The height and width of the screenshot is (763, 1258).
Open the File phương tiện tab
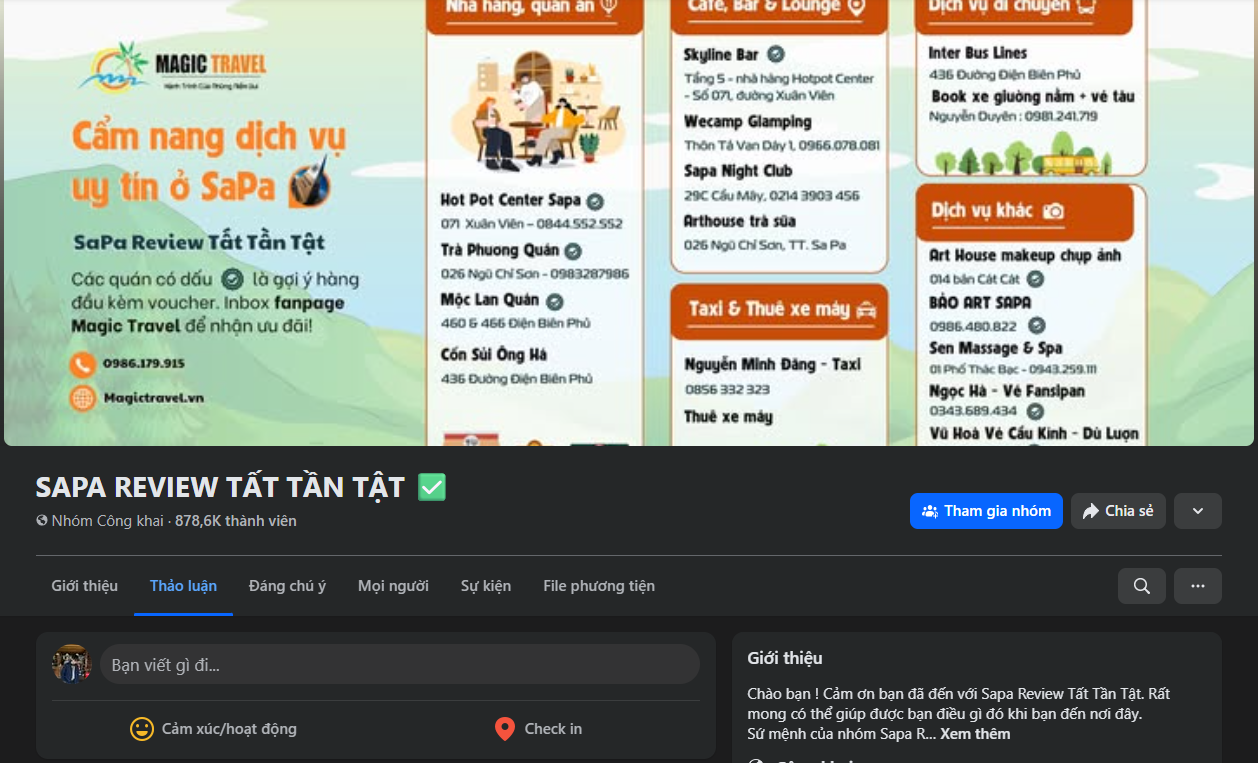pos(599,586)
